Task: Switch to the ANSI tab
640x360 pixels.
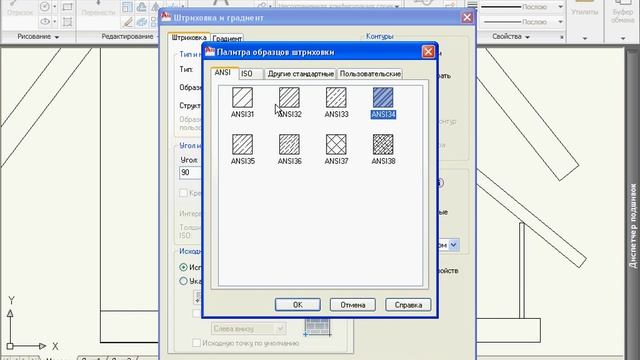Action: point(224,73)
